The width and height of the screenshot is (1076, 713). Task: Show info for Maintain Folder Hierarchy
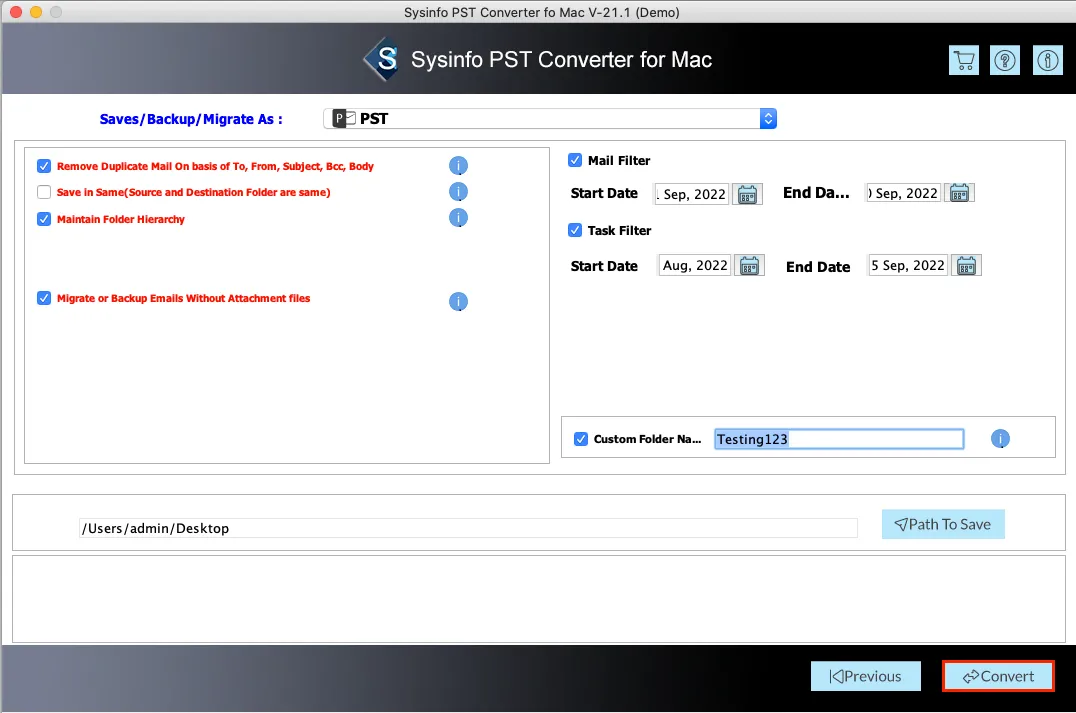458,218
